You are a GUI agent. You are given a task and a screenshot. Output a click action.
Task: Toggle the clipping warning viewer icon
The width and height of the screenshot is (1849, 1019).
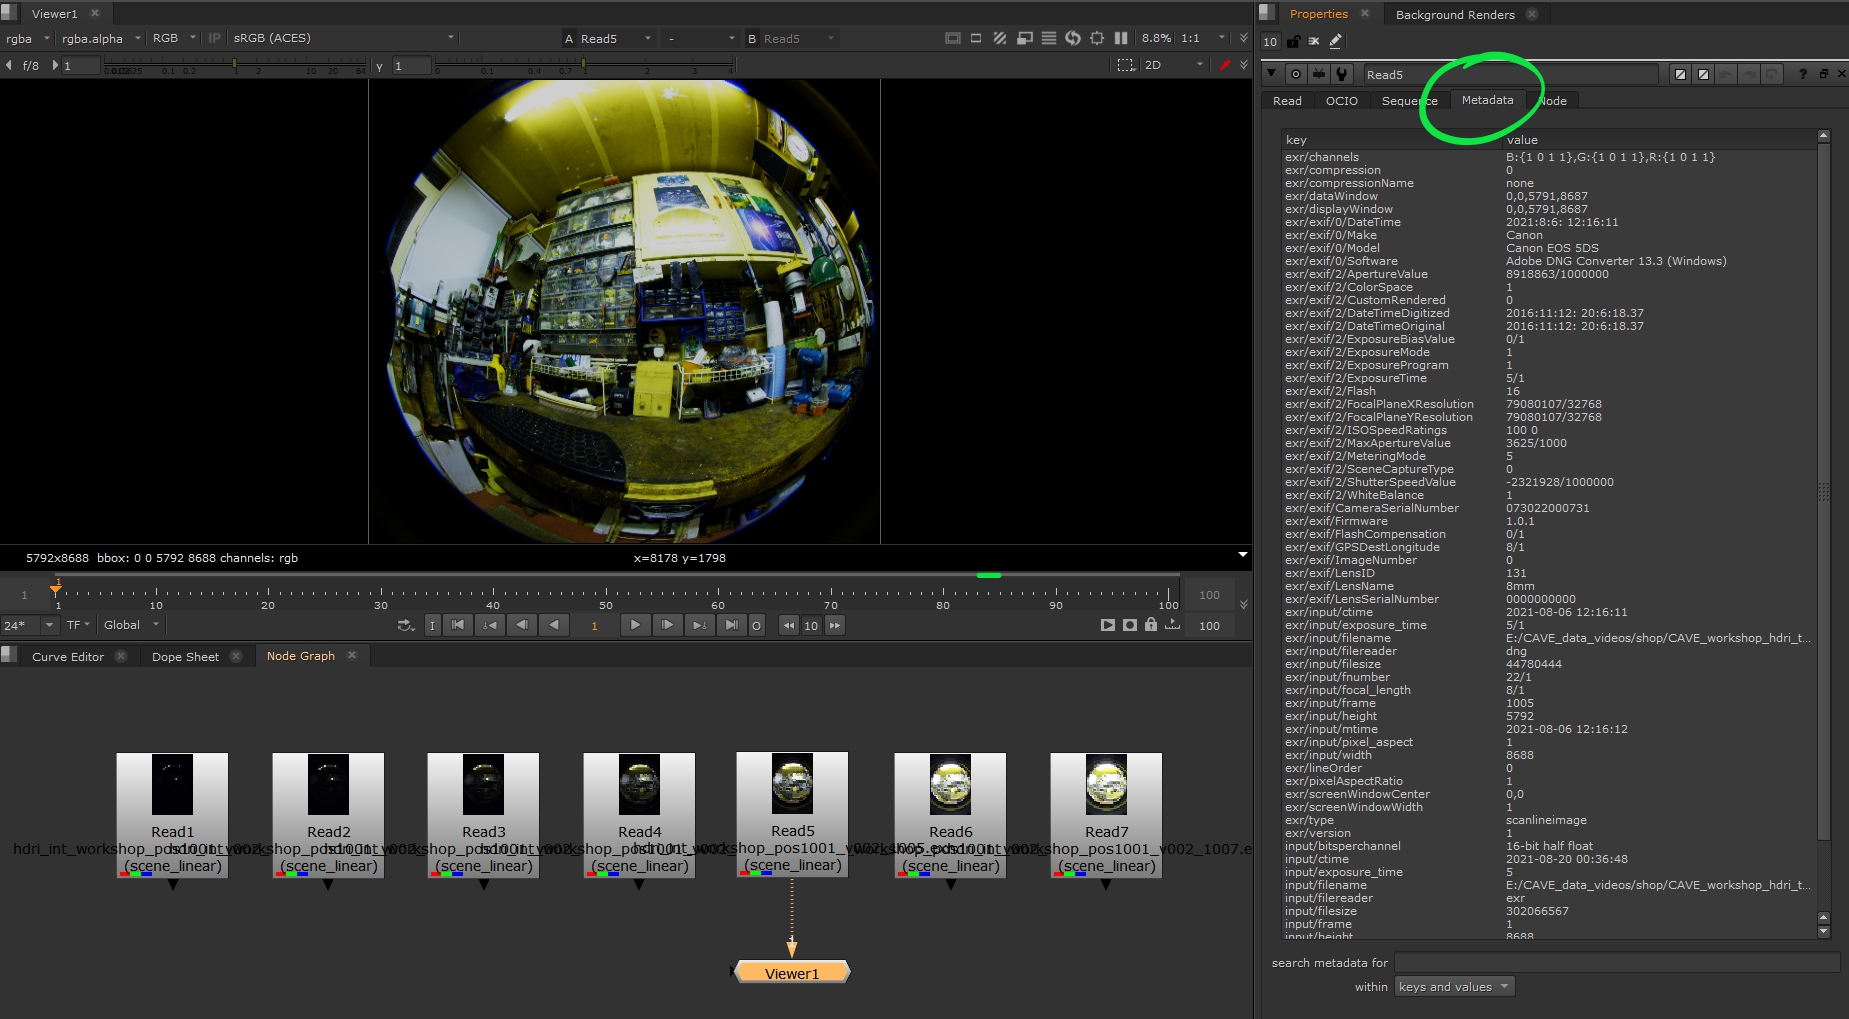[952, 38]
